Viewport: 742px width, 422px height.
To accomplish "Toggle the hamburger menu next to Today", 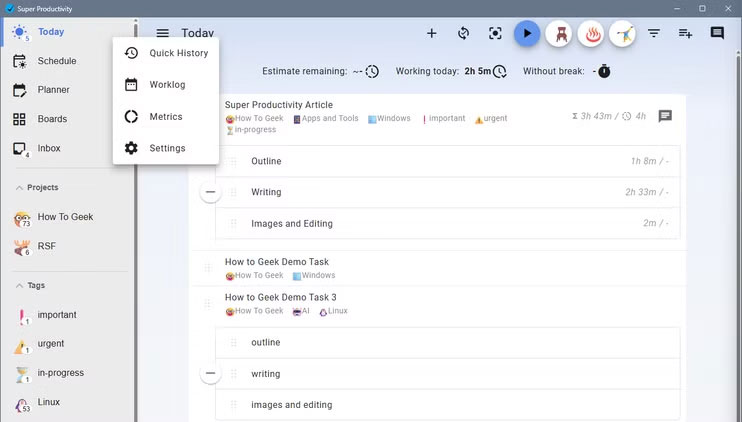I will (x=162, y=33).
